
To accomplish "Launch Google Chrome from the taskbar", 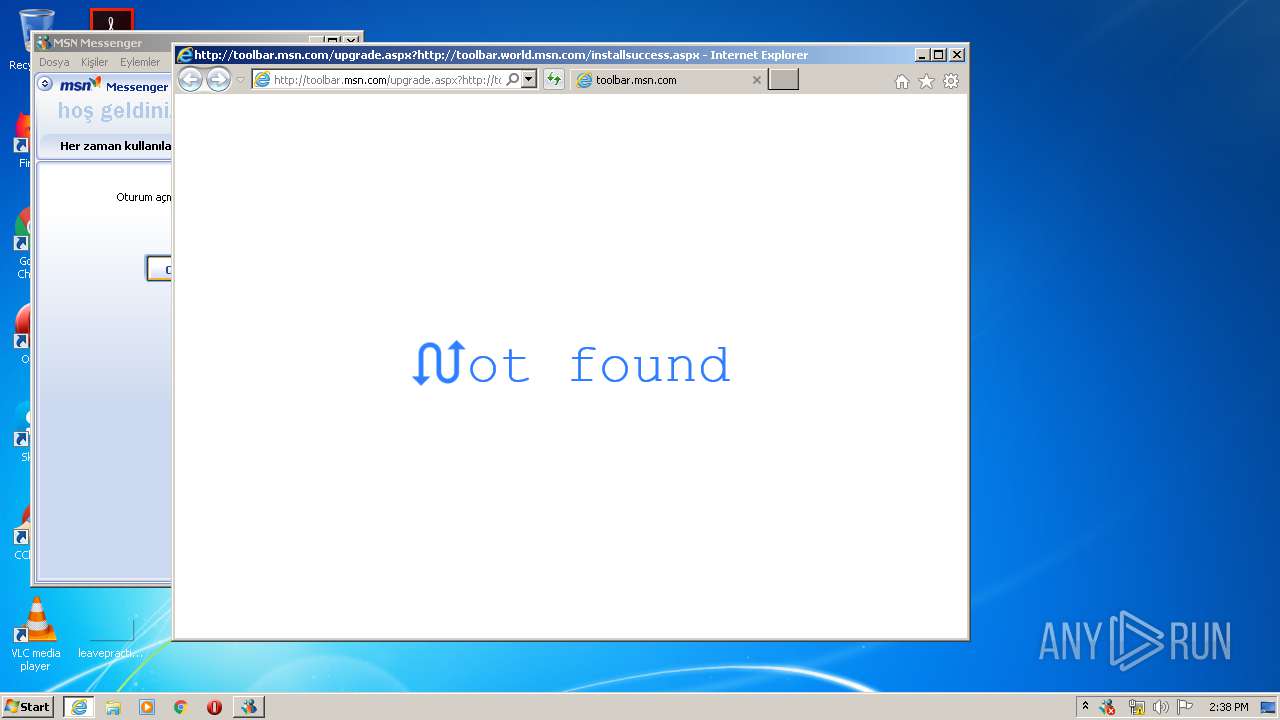I will coord(181,707).
